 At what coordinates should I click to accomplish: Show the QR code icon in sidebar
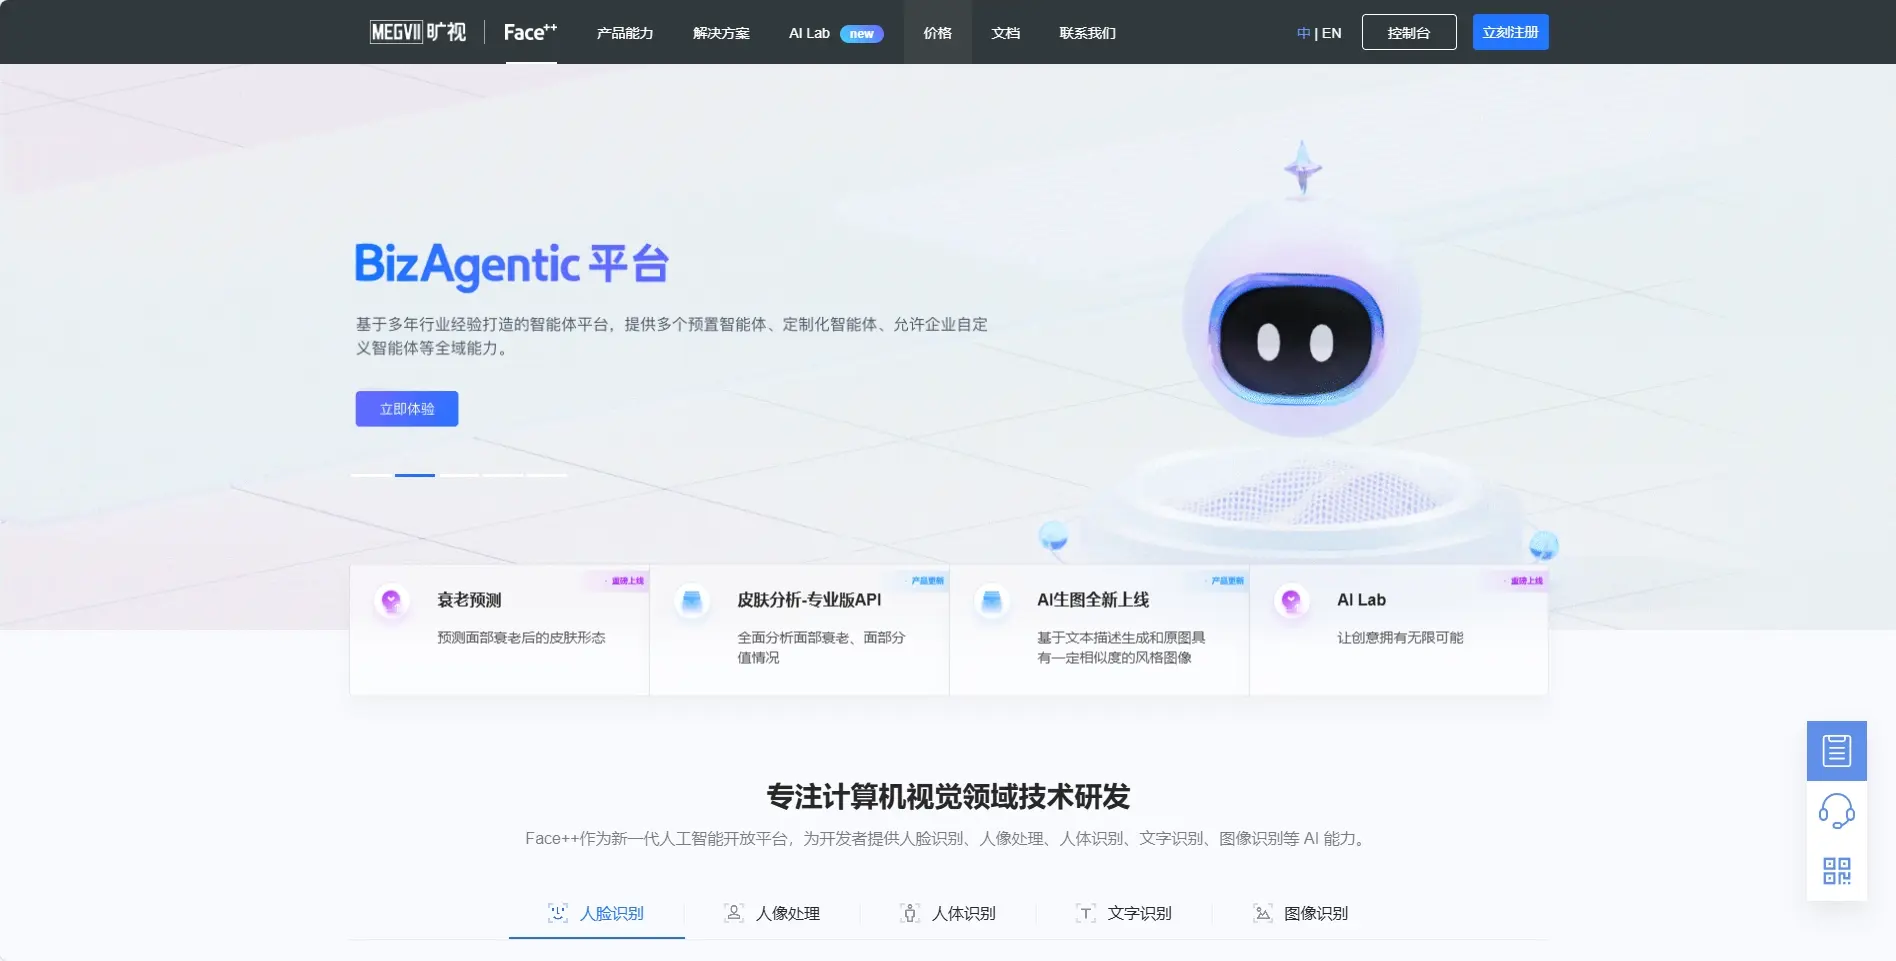tap(1836, 870)
